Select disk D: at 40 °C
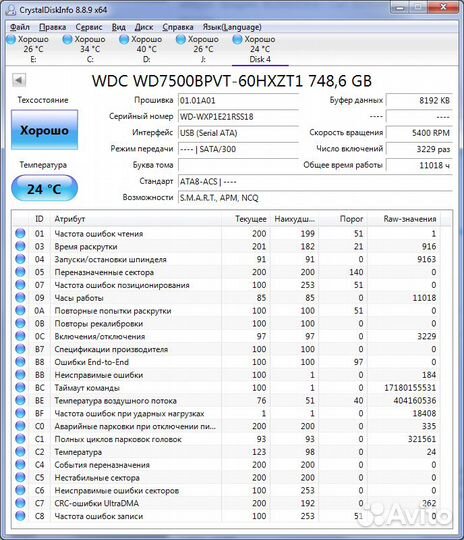 click(141, 49)
